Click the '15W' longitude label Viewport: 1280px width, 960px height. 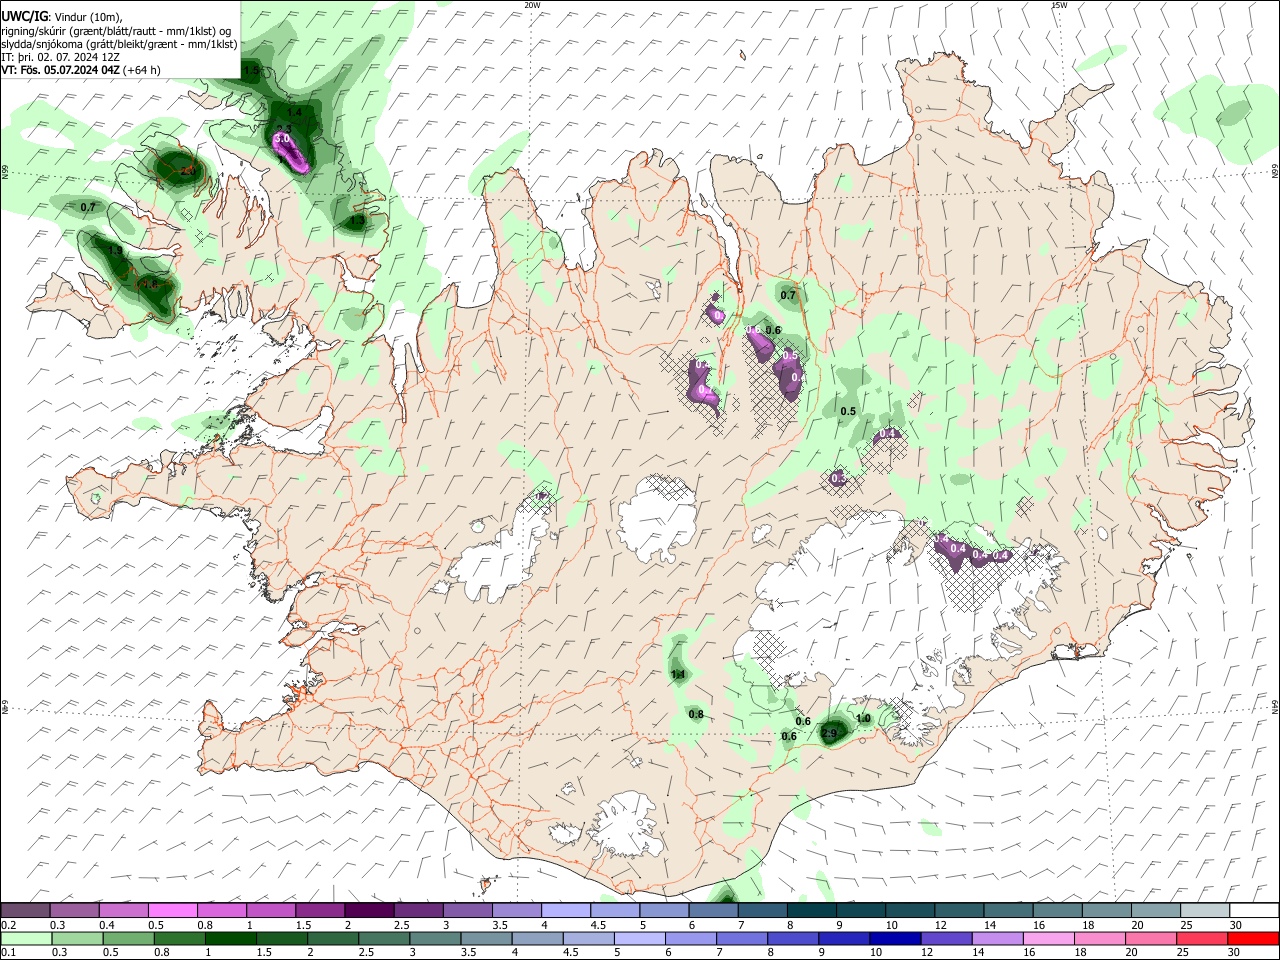(x=1059, y=5)
